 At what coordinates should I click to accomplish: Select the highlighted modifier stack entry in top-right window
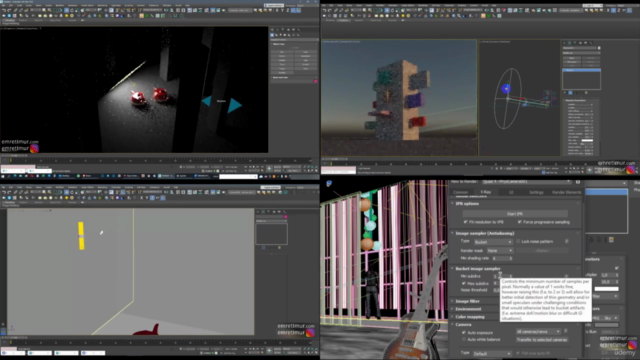click(581, 70)
